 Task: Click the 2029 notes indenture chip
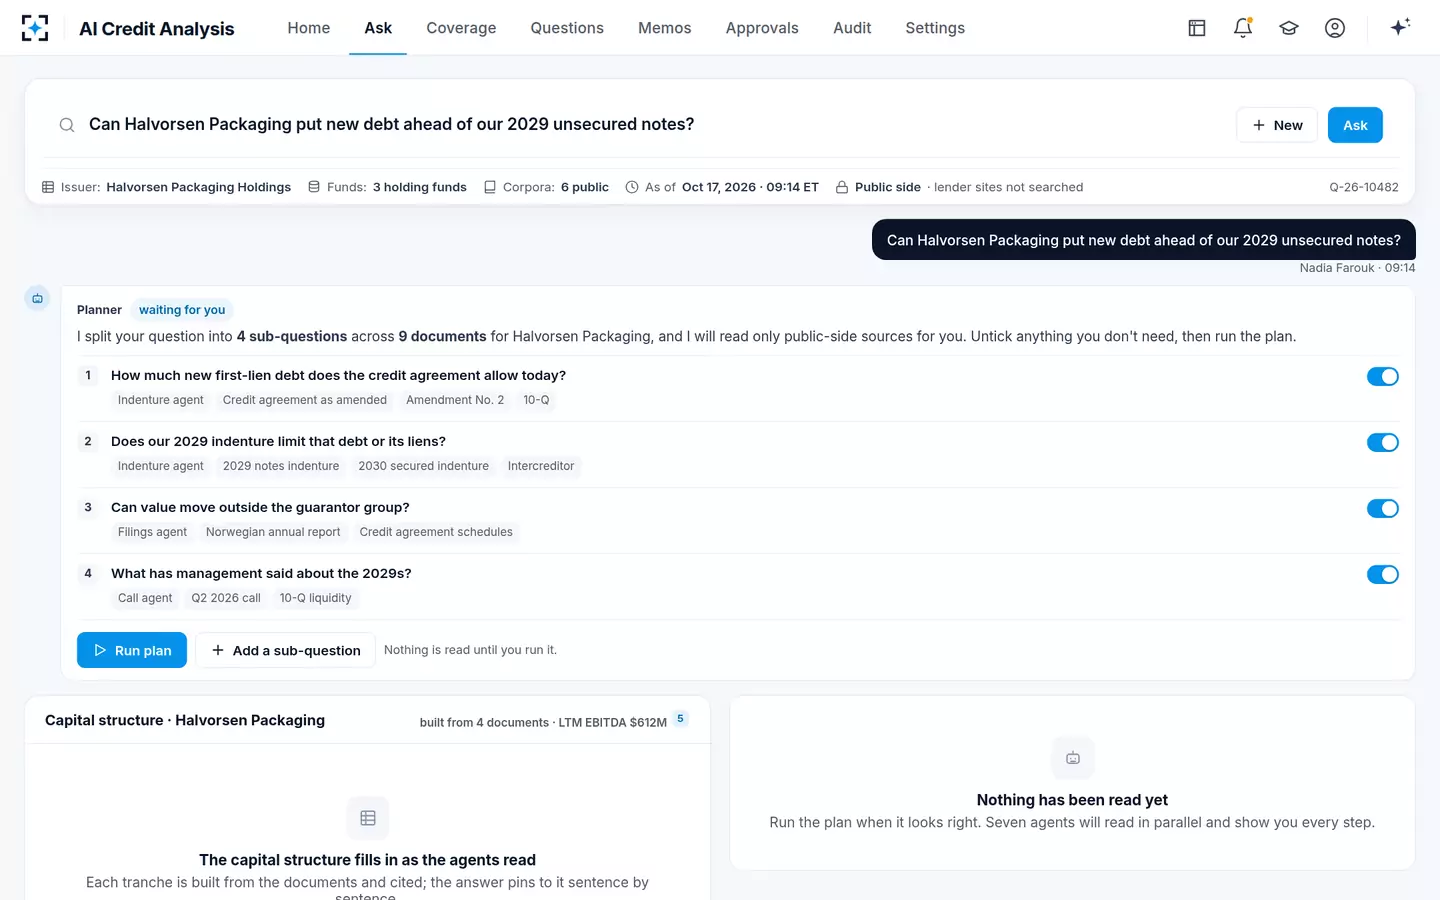281,466
